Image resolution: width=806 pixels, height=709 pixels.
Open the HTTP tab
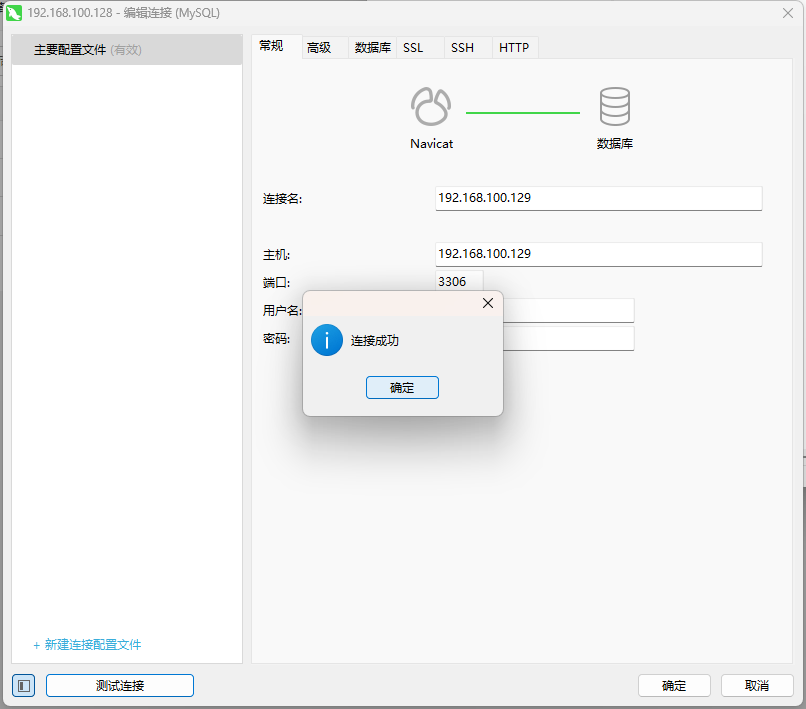coord(514,48)
